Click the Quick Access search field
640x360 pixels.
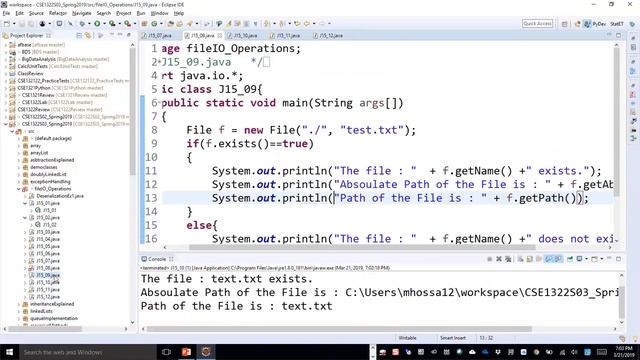point(537,24)
